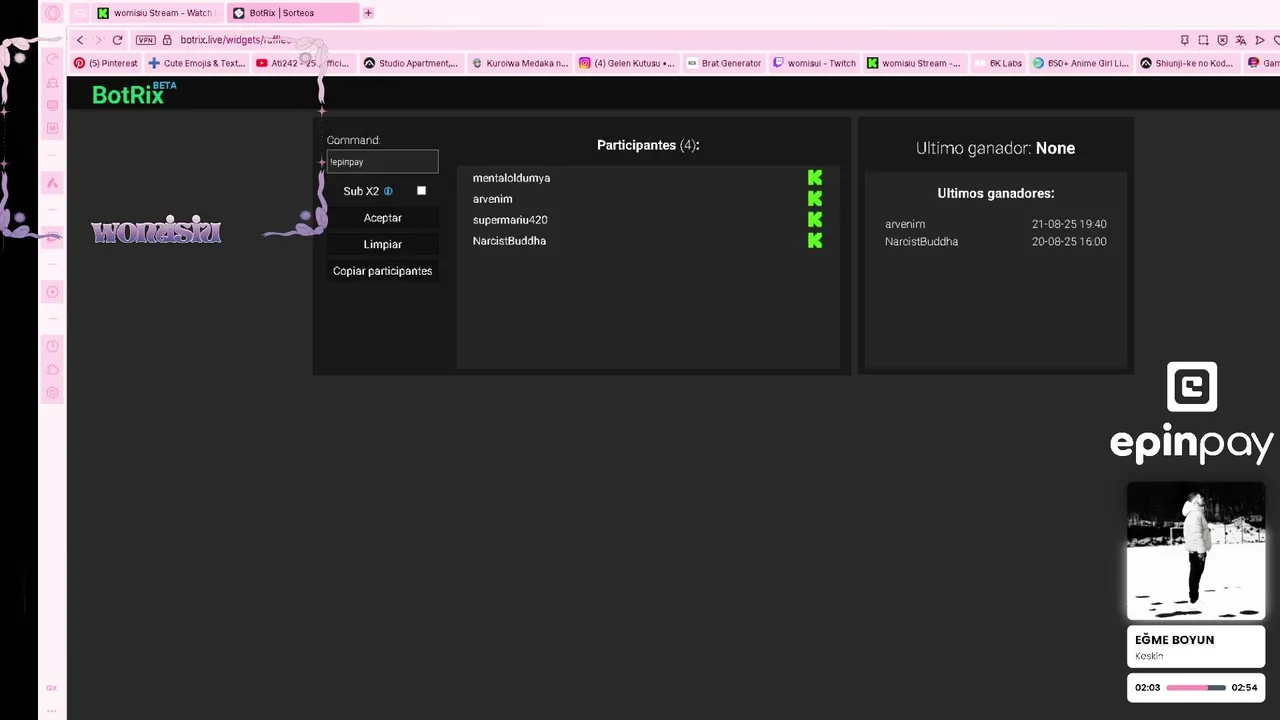This screenshot has height=720, width=1280.
Task: Open a new browser tab with plus
Action: tap(368, 13)
